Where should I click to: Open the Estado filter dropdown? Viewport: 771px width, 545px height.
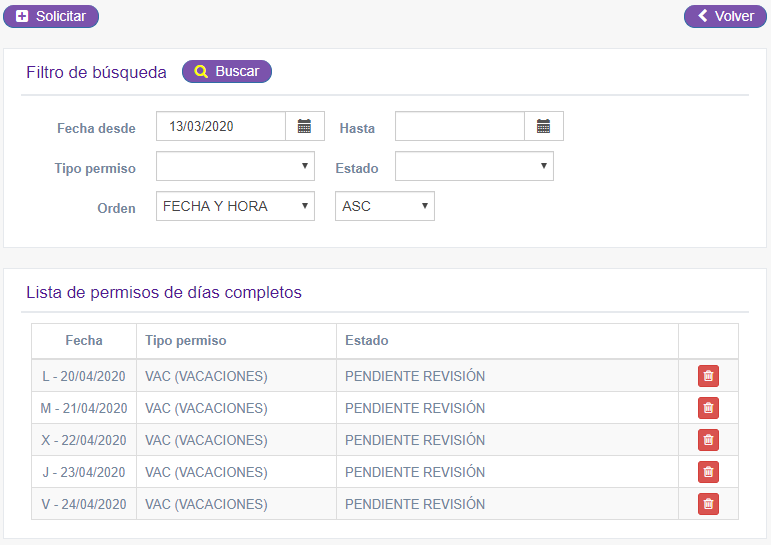tap(474, 166)
